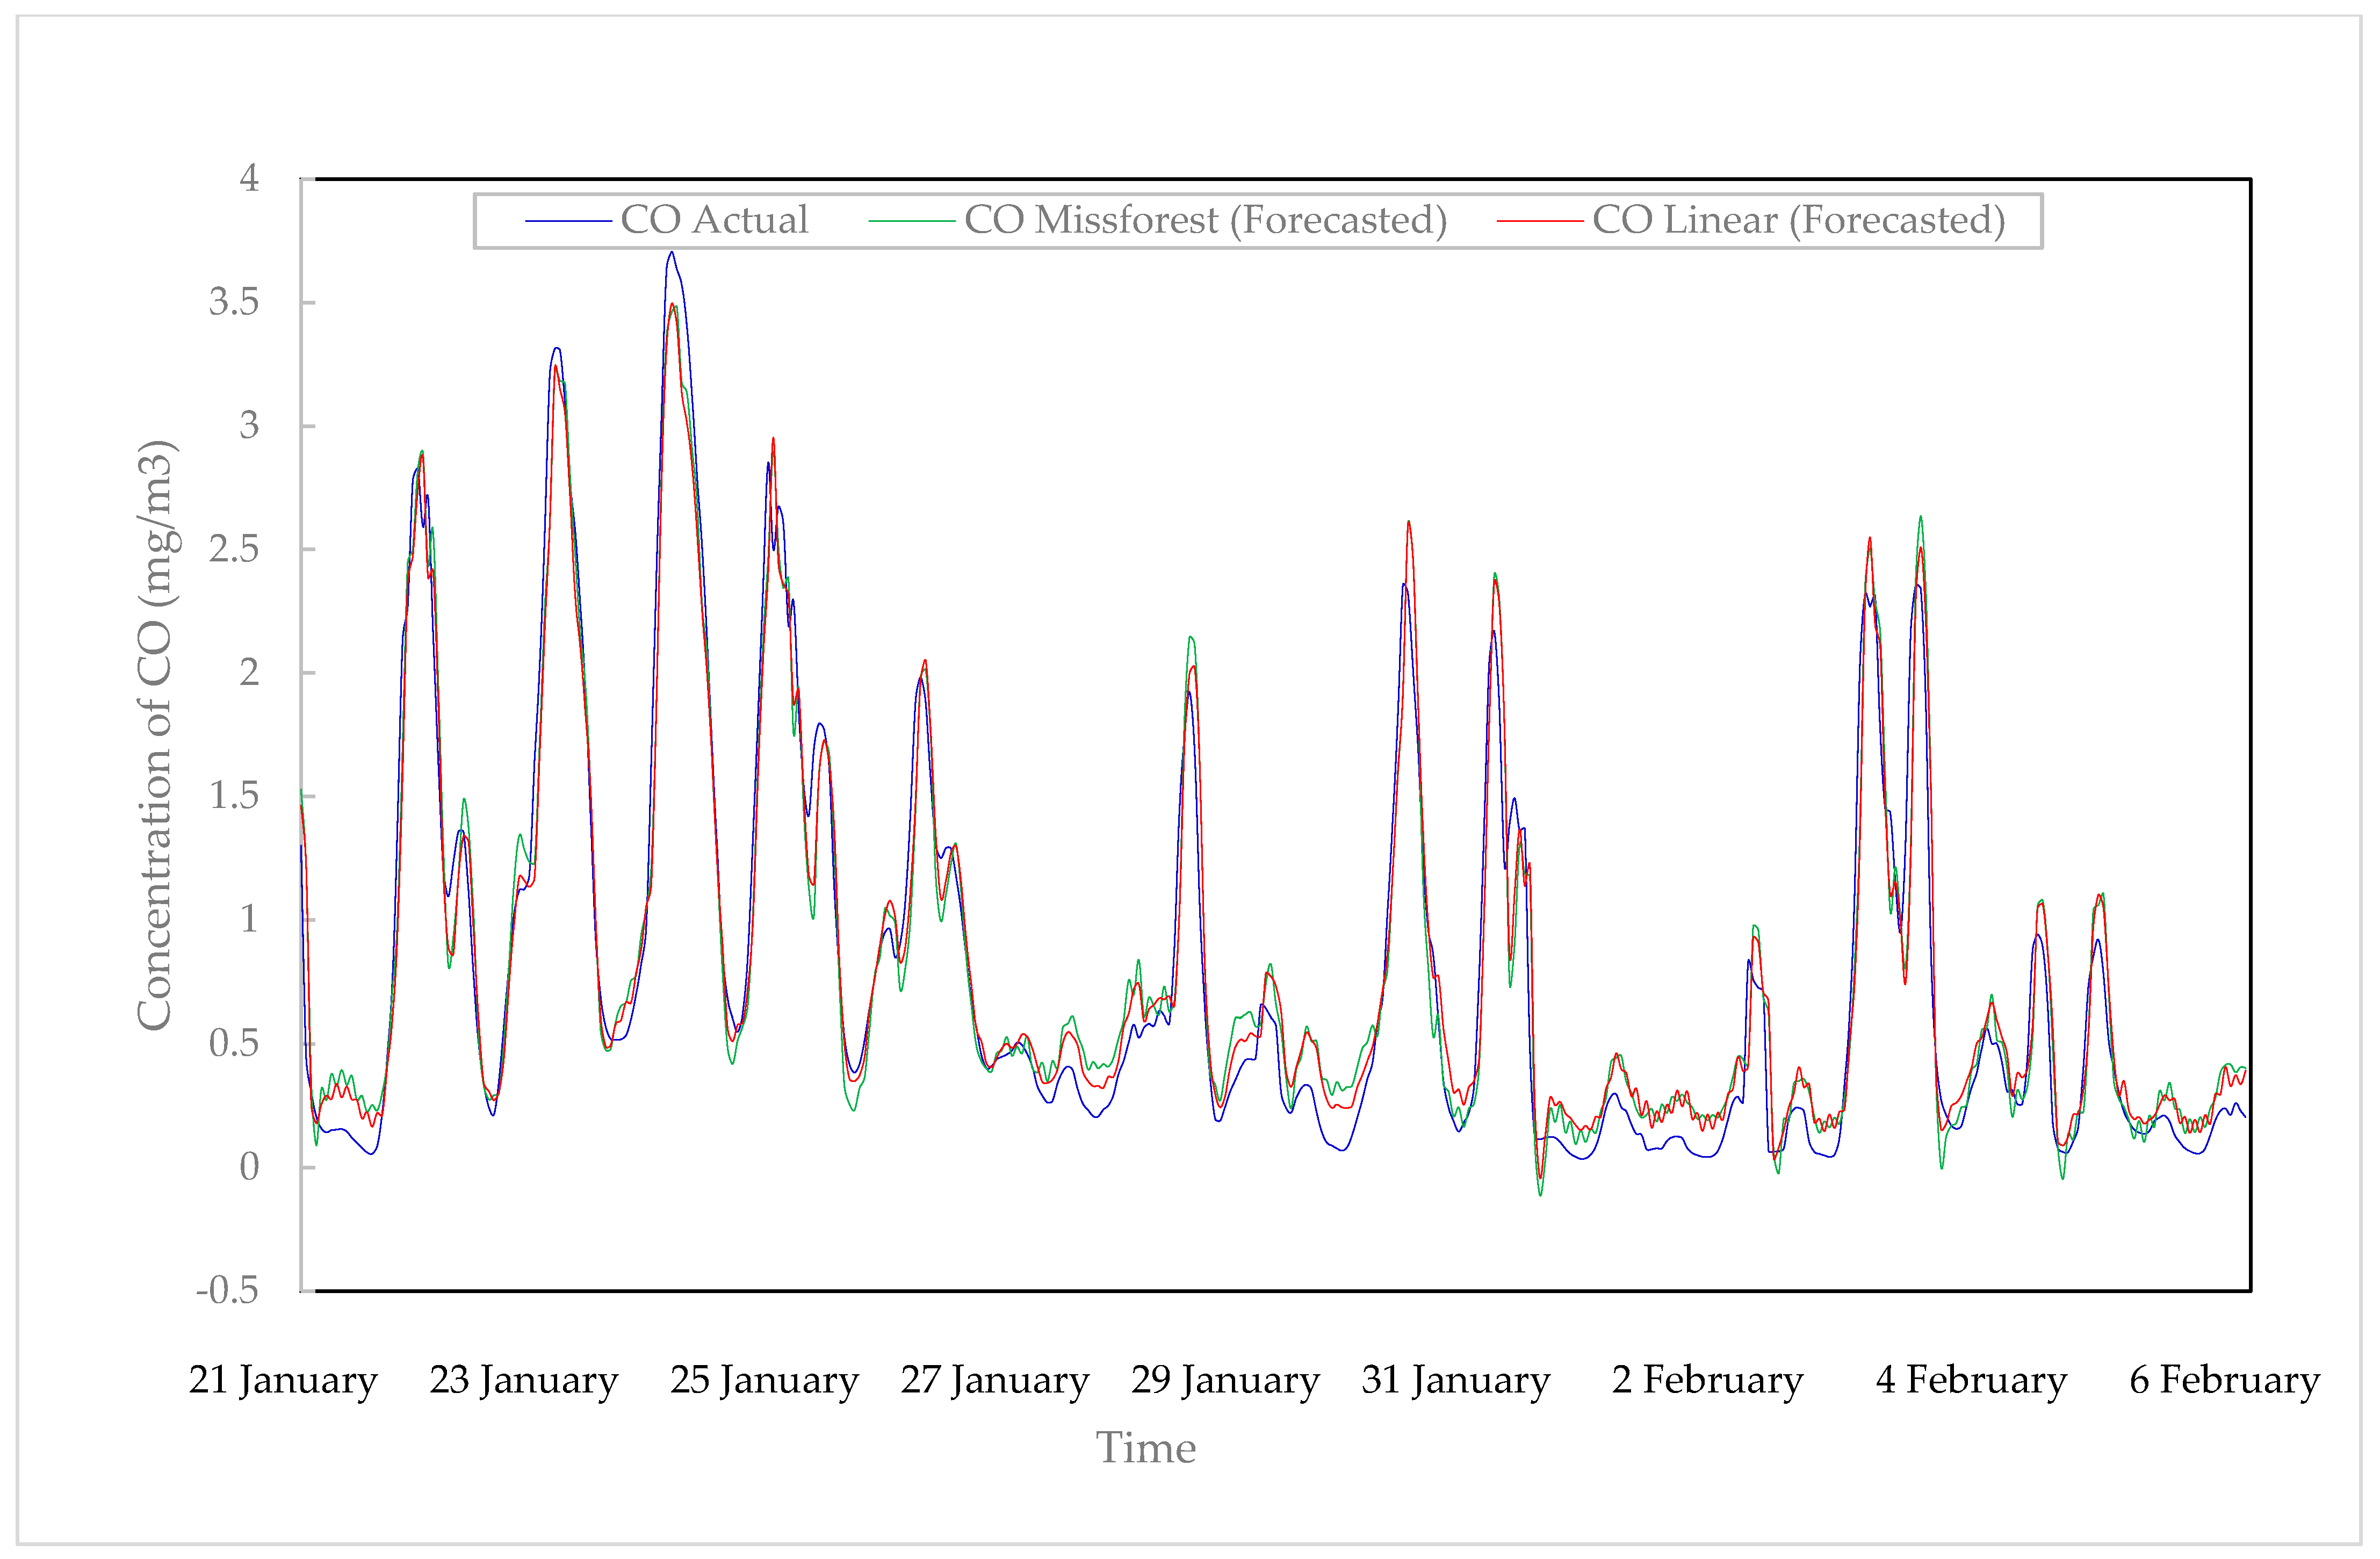Click the green line sample in legend
The width and height of the screenshot is (2380, 1559).
(911, 221)
